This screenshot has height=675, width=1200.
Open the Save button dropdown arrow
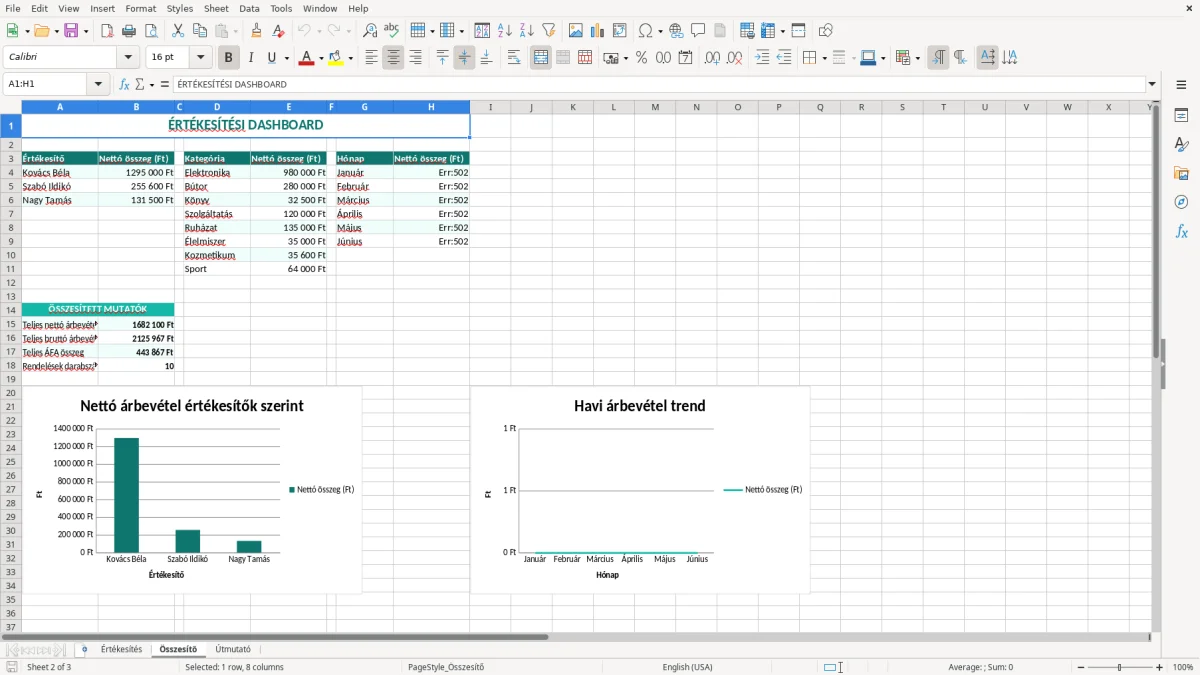click(x=86, y=31)
